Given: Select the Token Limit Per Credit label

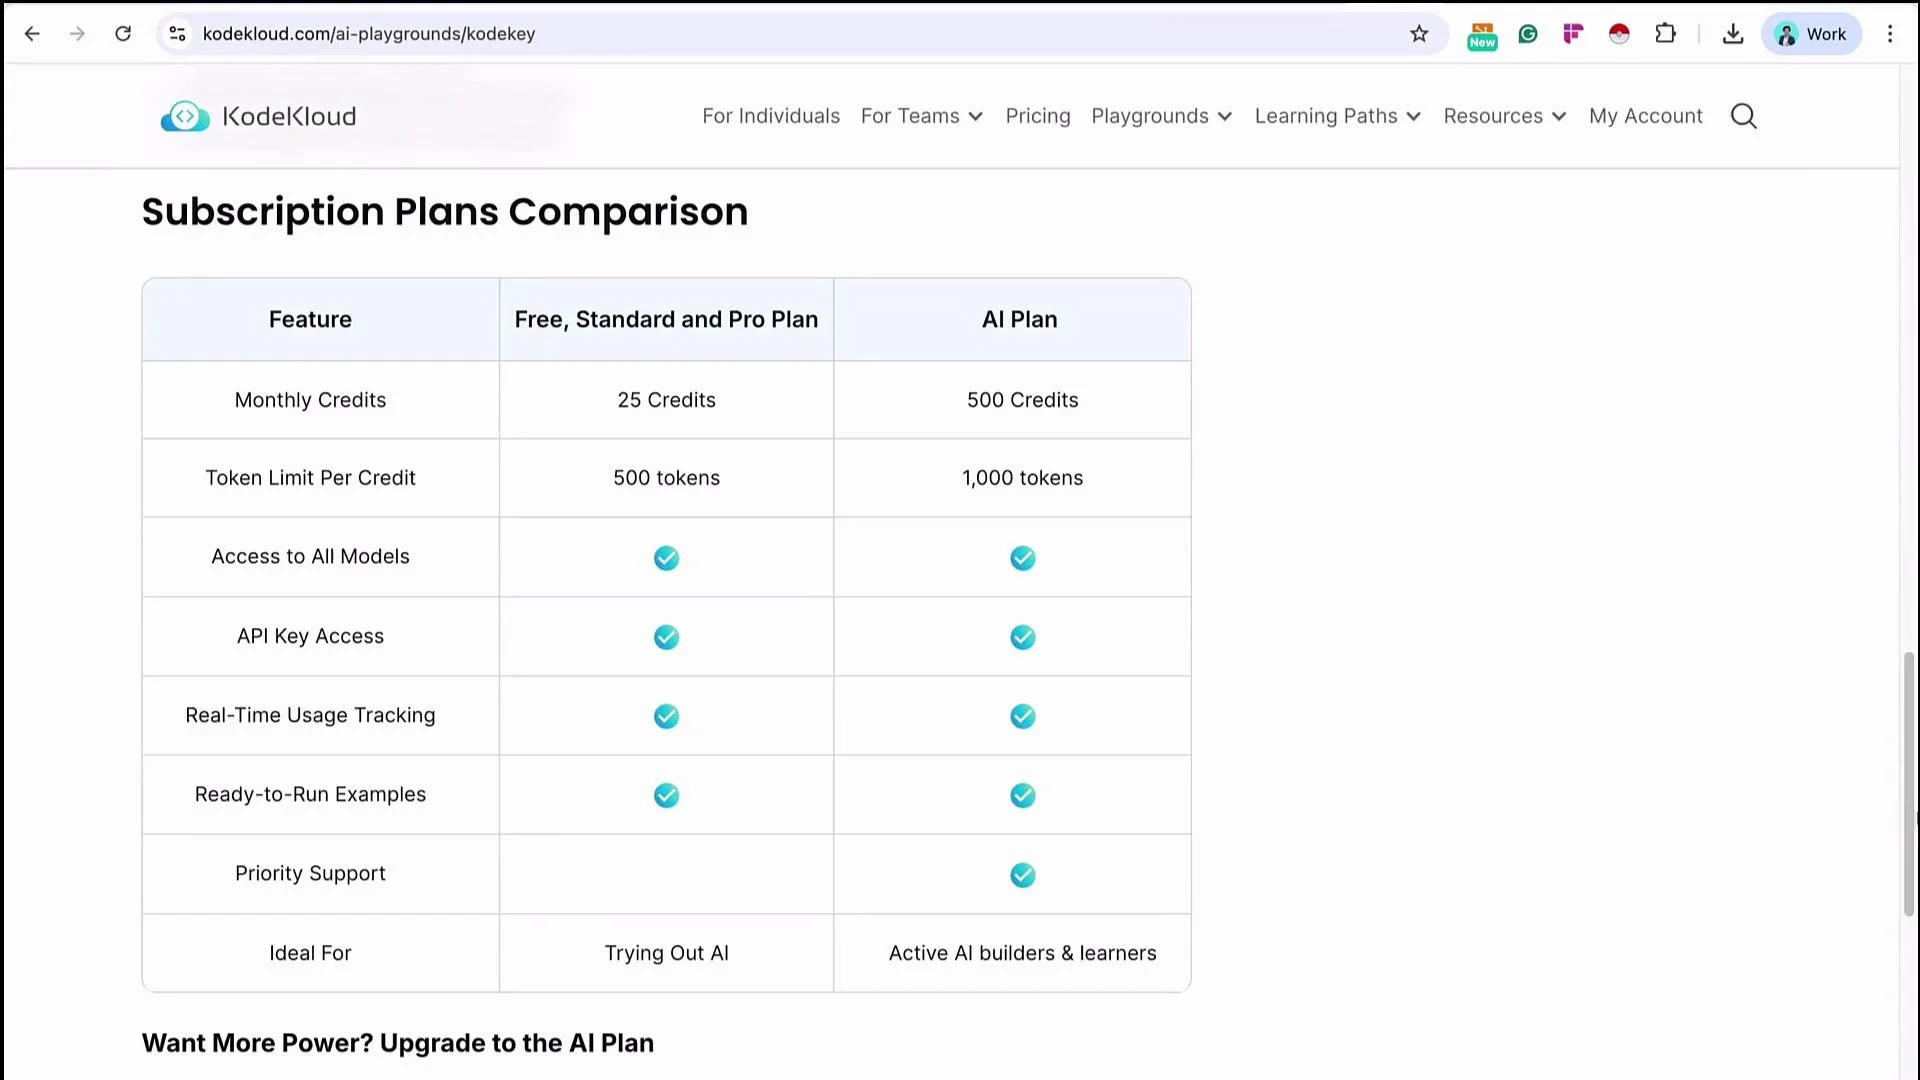Looking at the screenshot, I should click(x=310, y=478).
